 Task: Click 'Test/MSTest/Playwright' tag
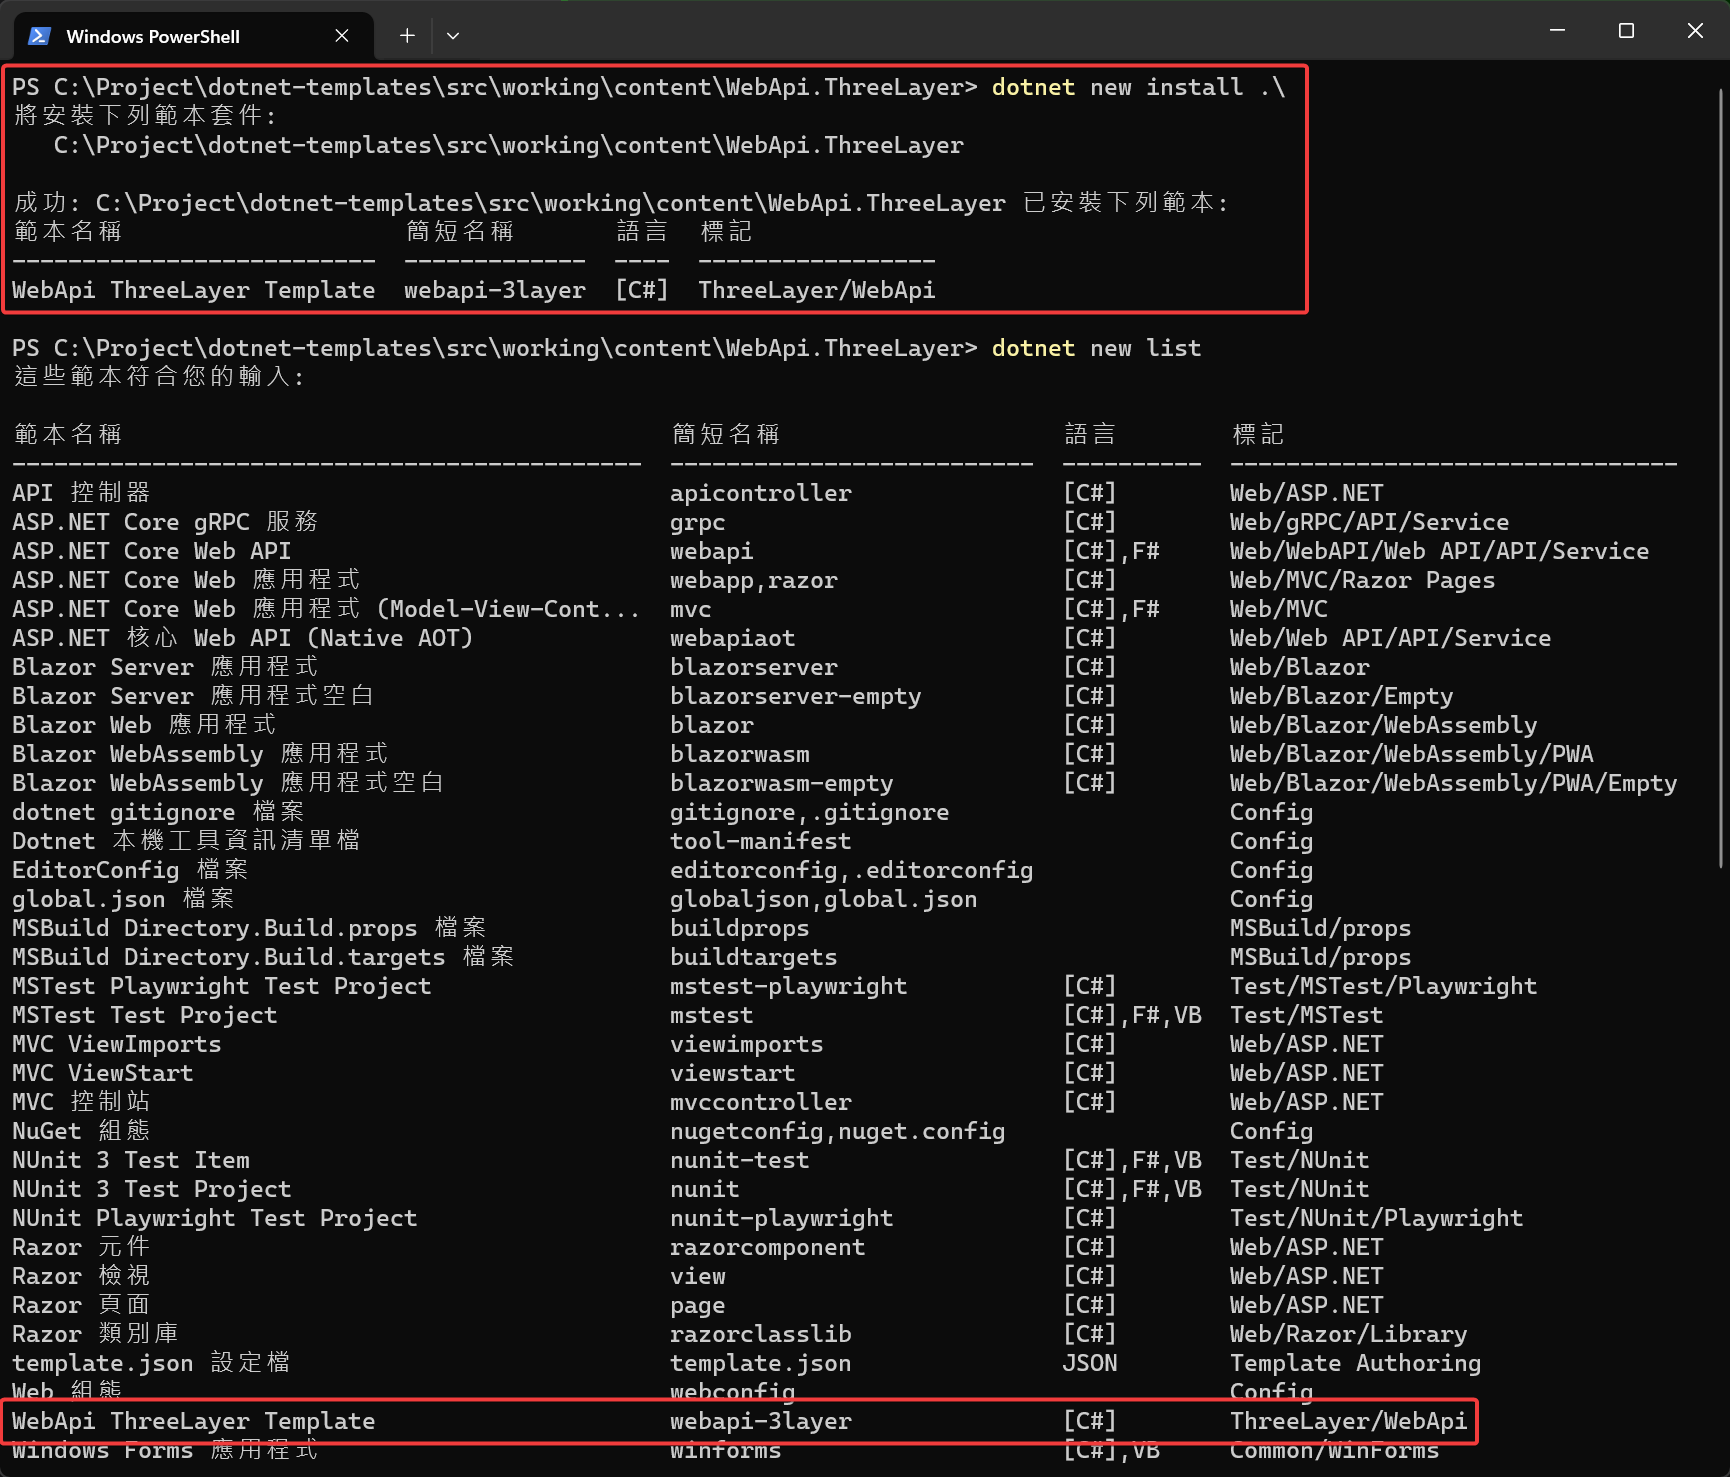[x=1384, y=987]
